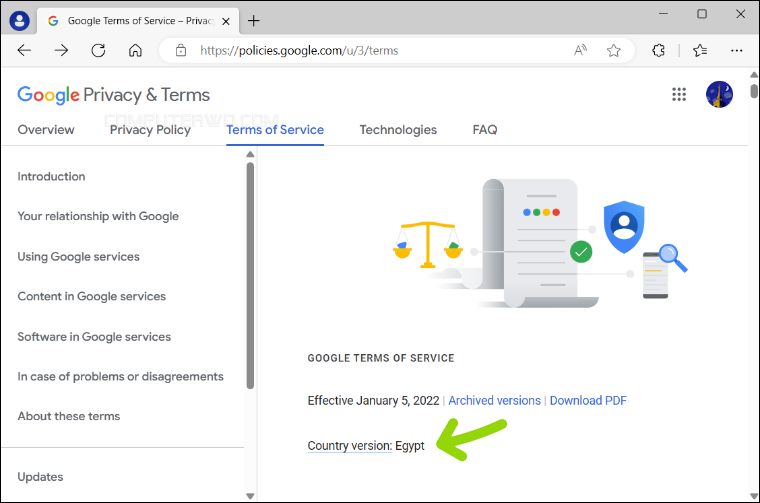Click sidebar scrollbar up arrow
Viewport: 760px width, 503px height.
pos(250,154)
